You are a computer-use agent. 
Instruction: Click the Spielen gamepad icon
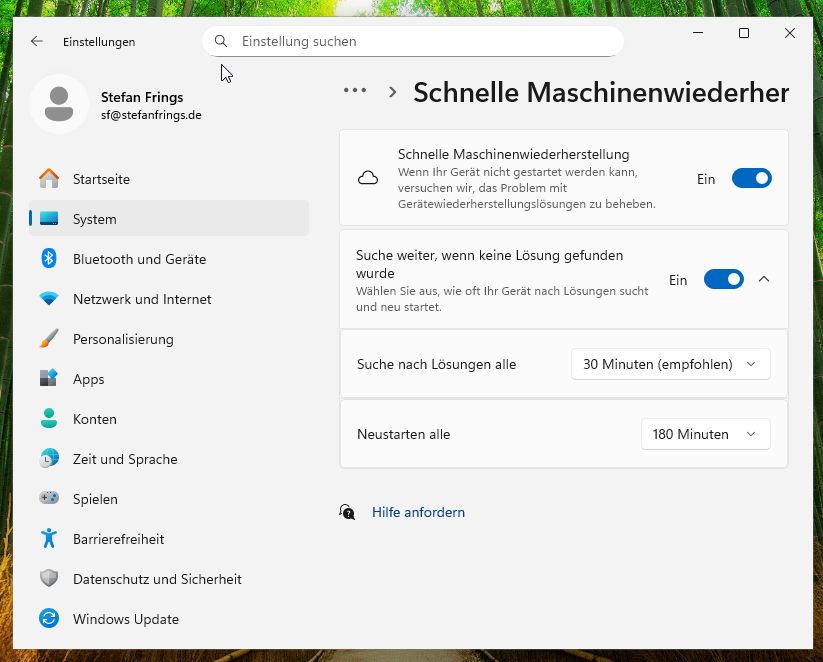[x=49, y=498]
